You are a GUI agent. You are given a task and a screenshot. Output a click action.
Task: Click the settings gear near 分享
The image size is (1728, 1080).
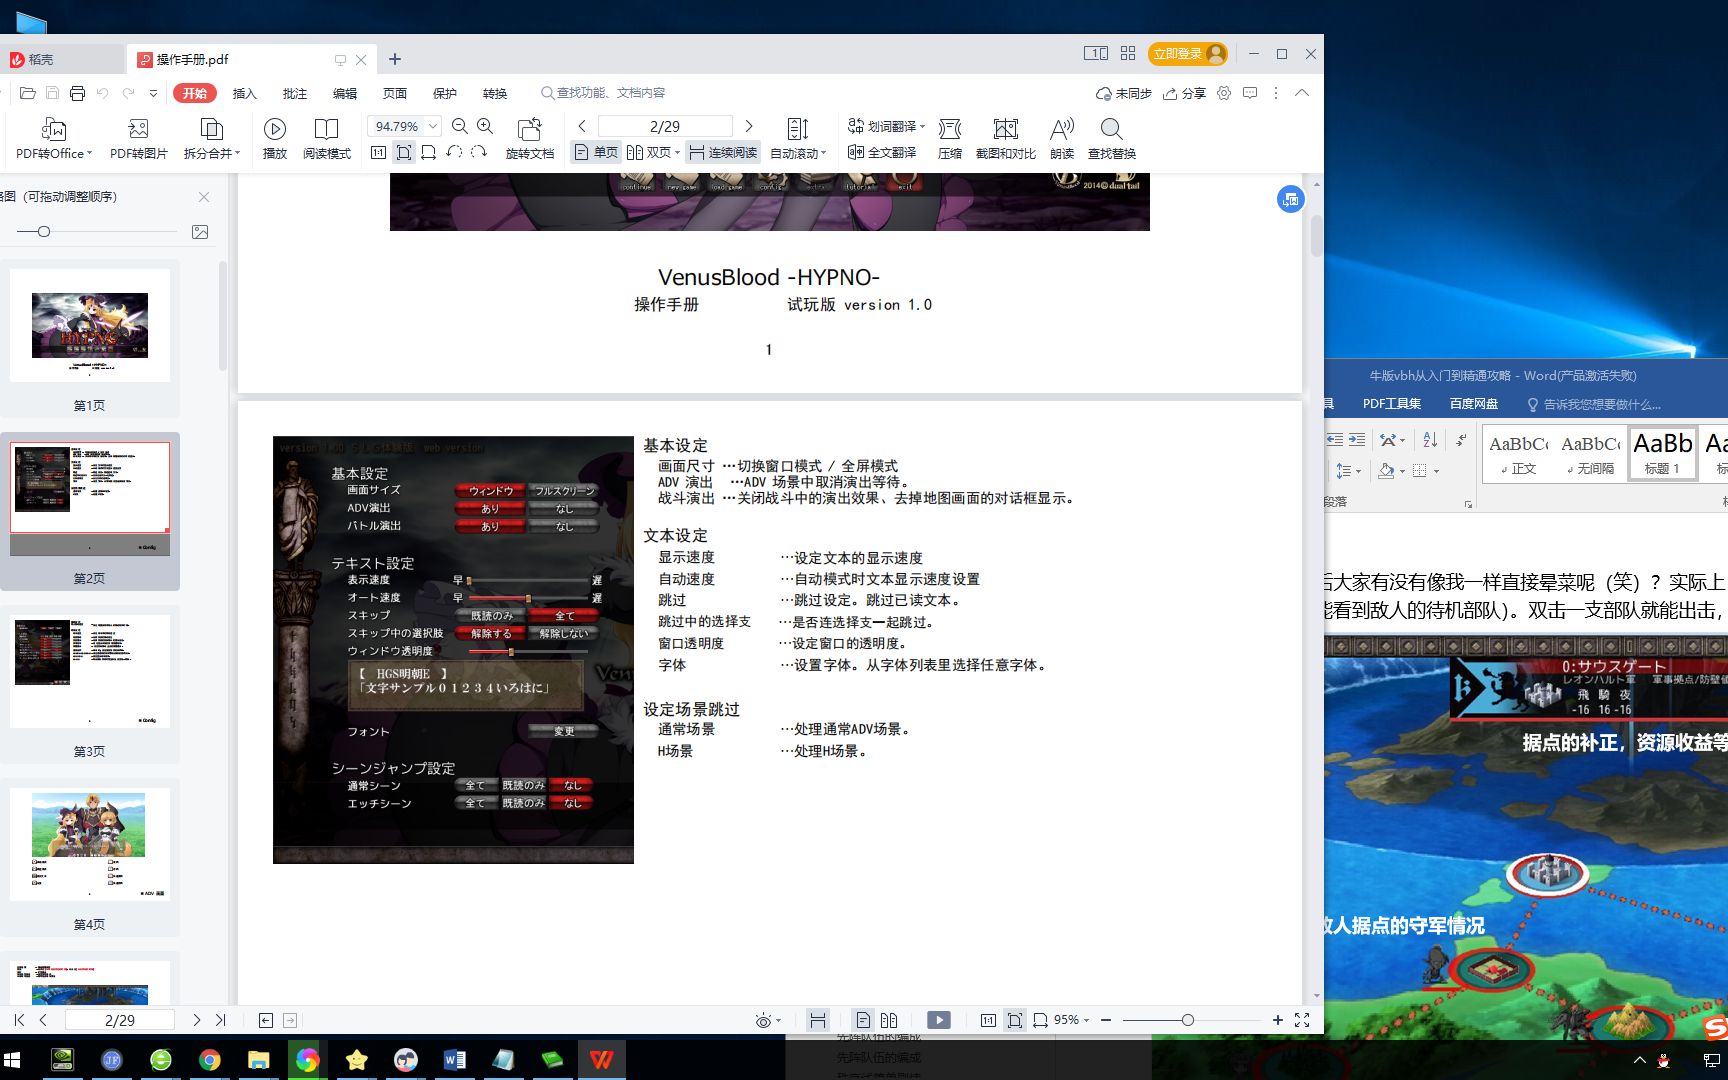click(1224, 93)
